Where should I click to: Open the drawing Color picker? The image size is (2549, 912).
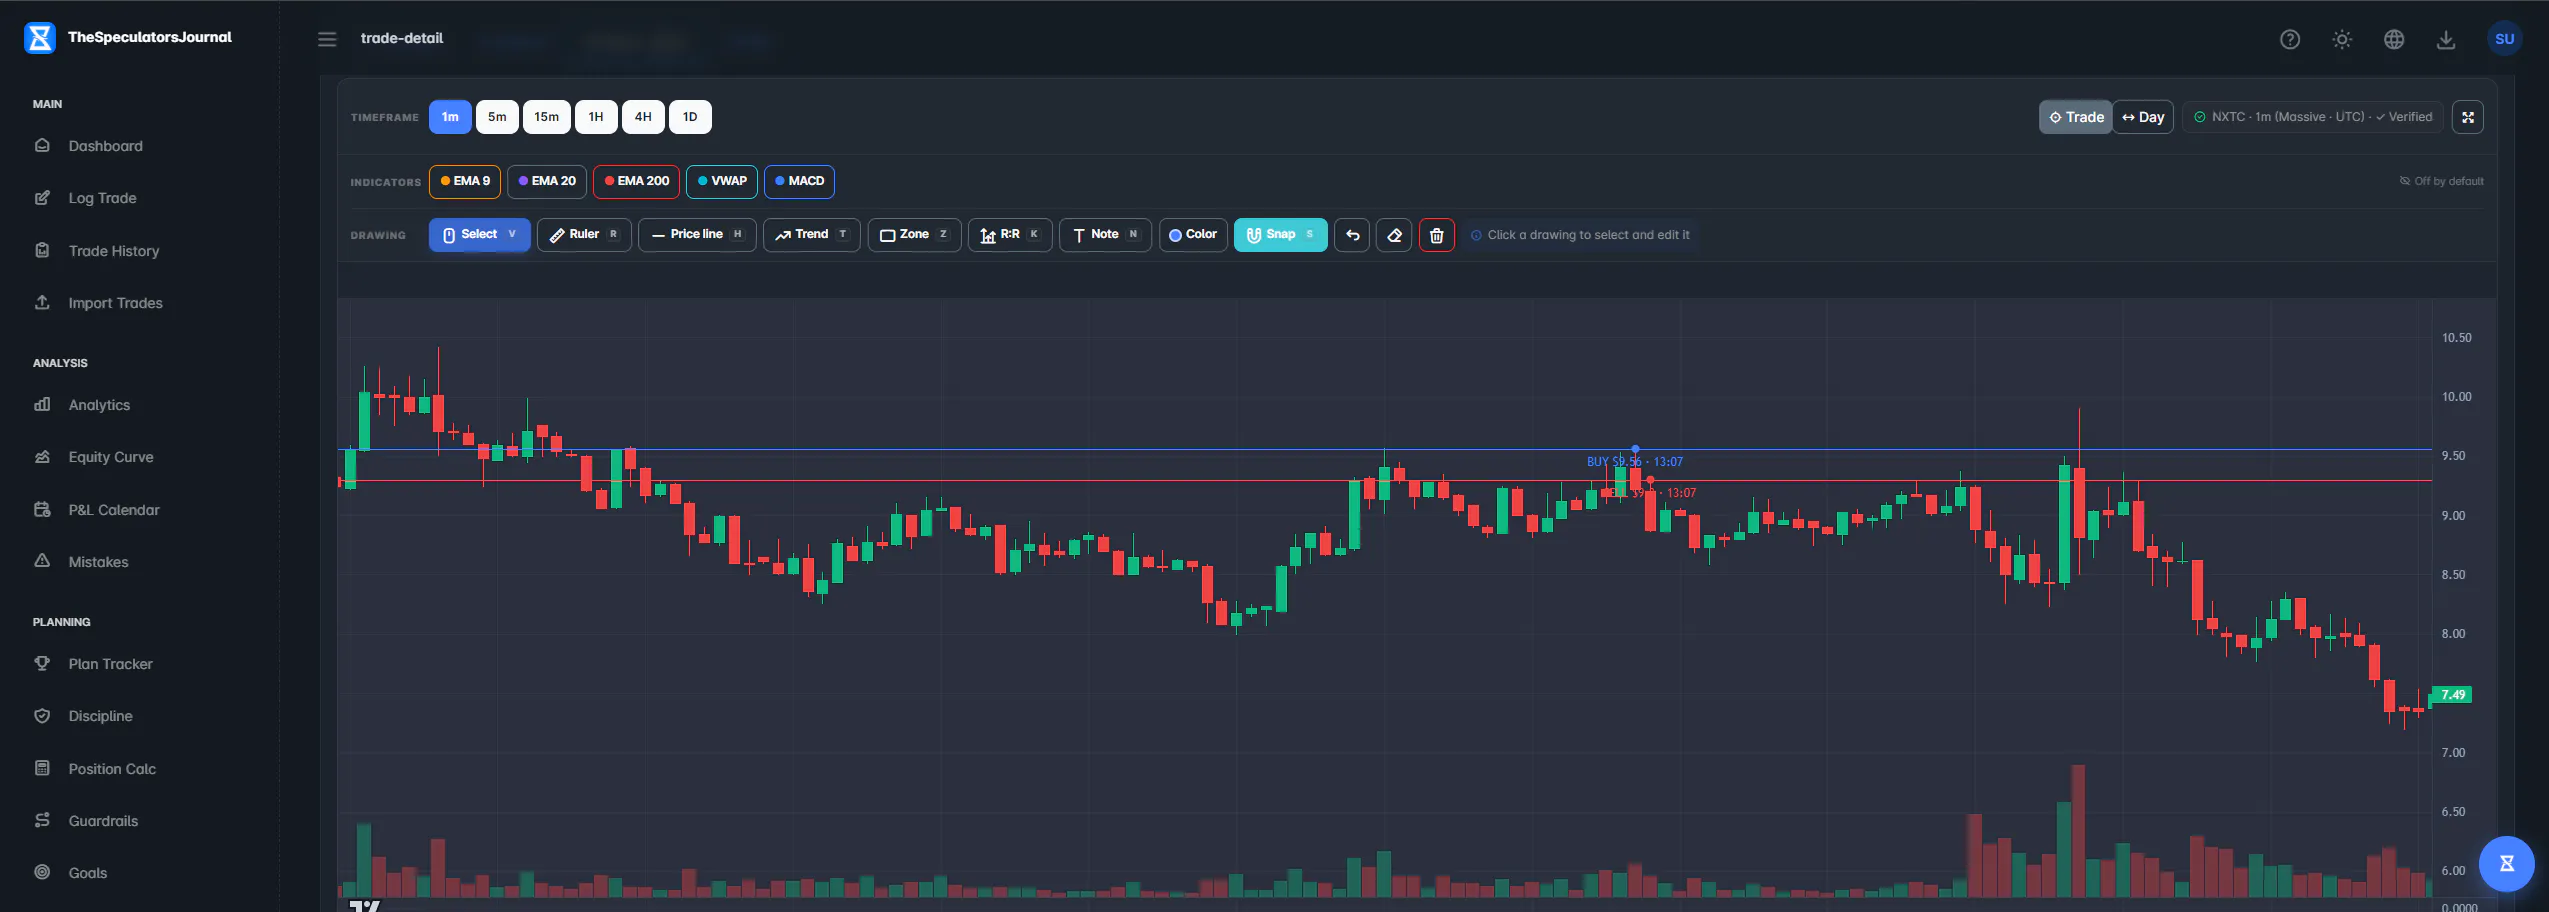[x=1193, y=235]
